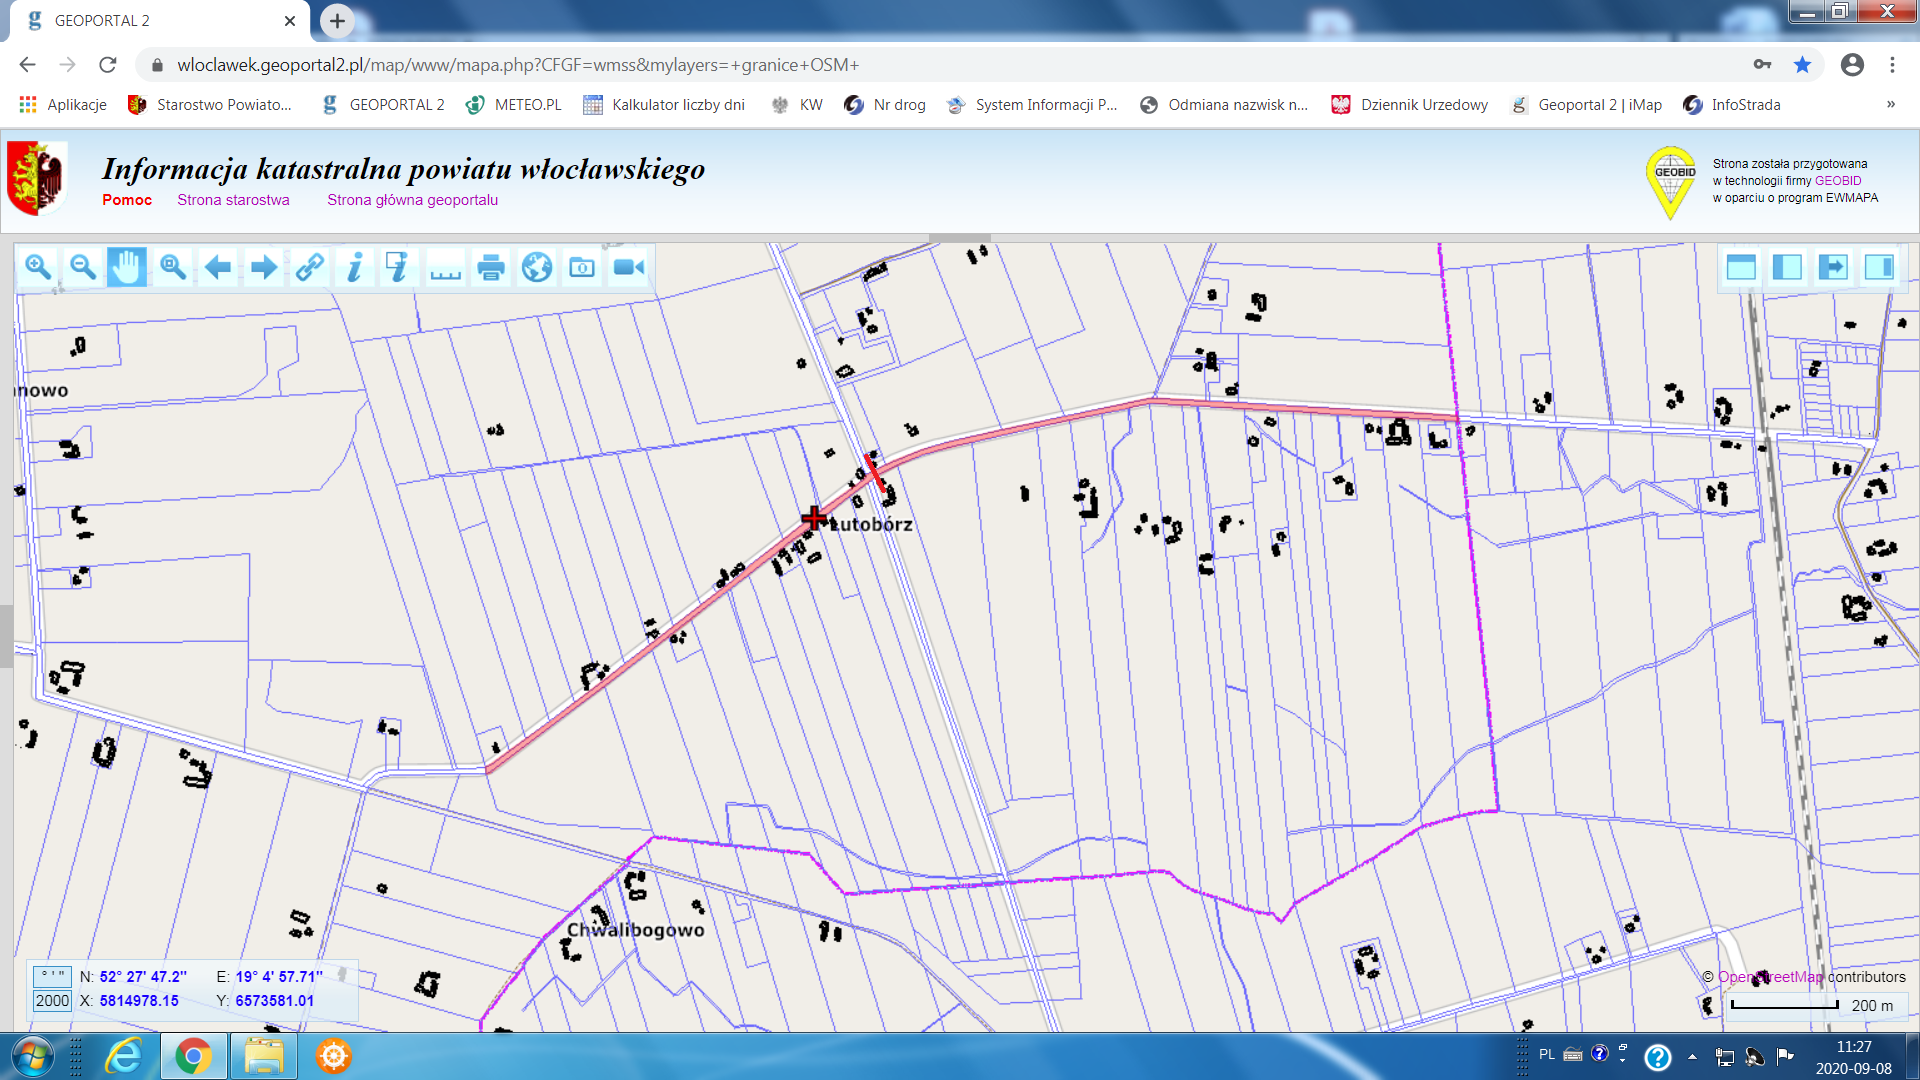
Task: Activate the pan hand tool
Action: pyautogui.click(x=127, y=267)
